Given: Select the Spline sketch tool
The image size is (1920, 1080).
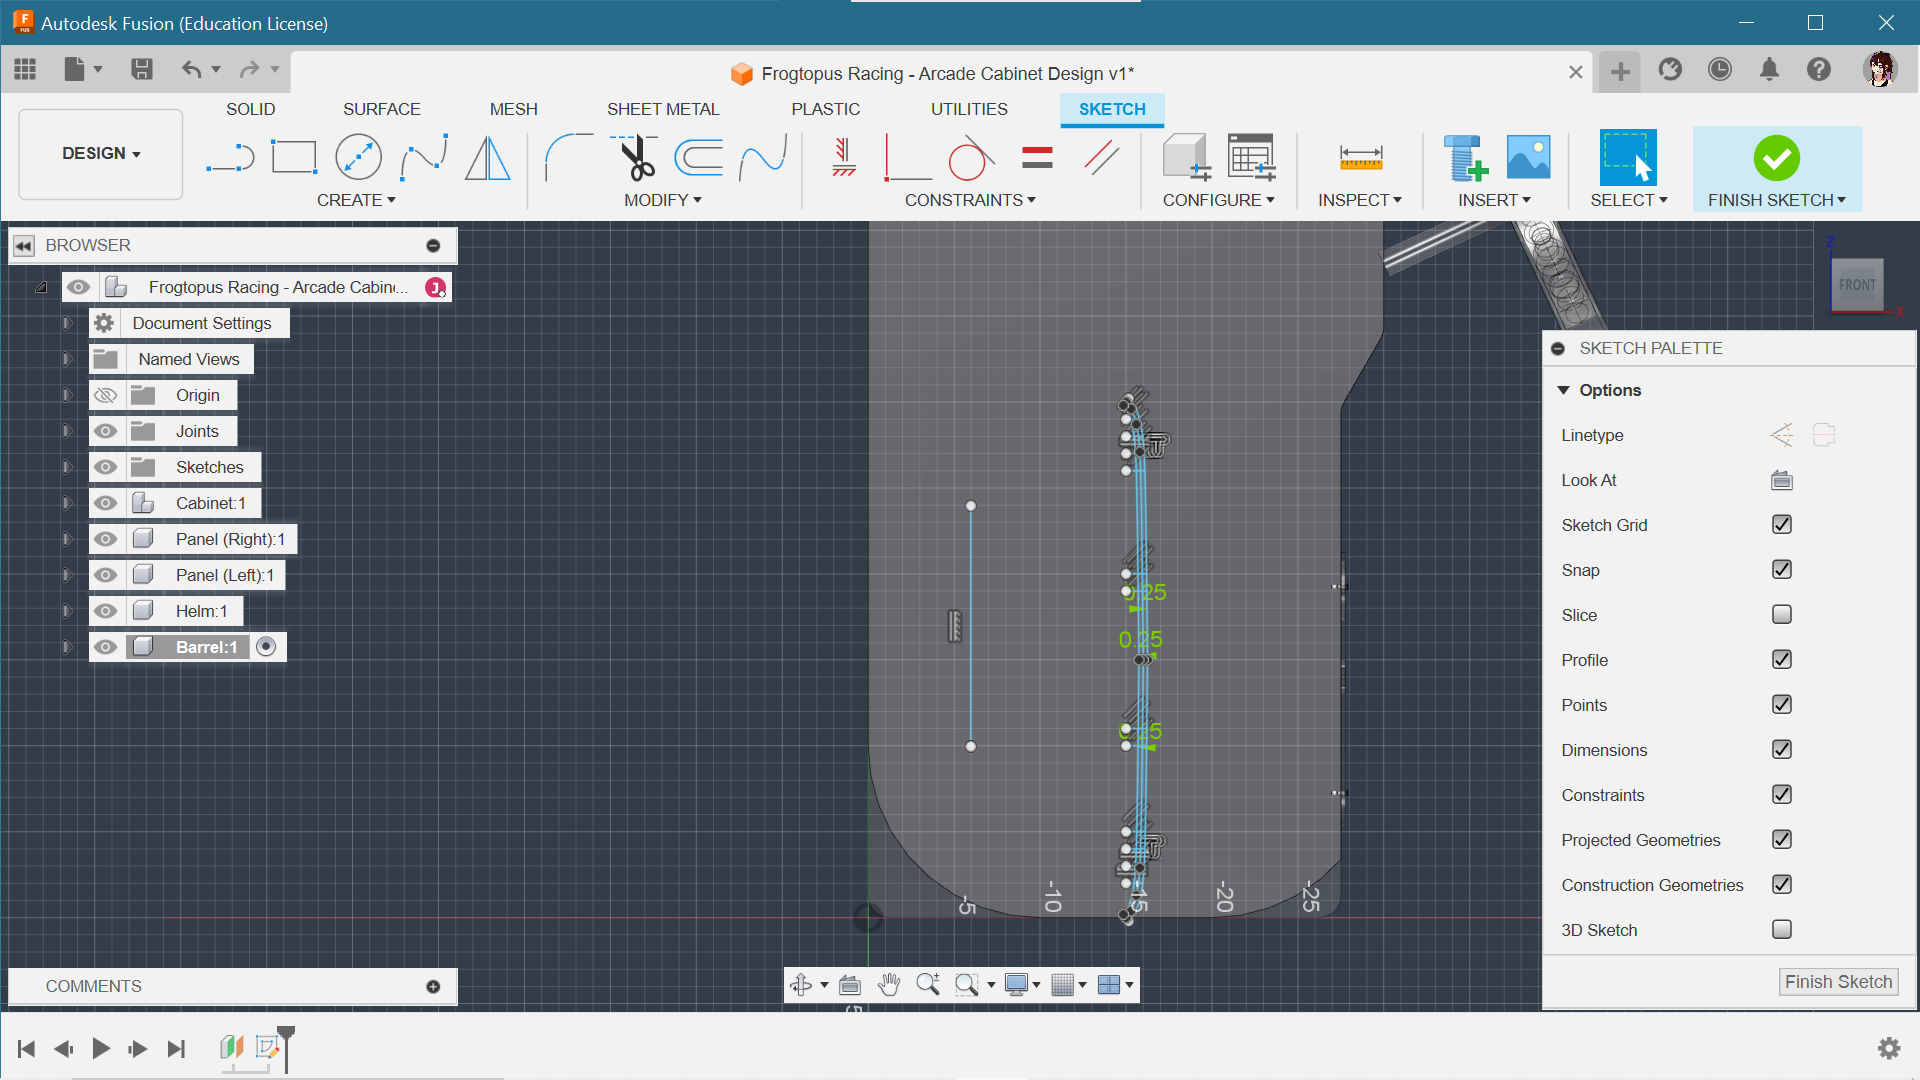Looking at the screenshot, I should (x=423, y=158).
